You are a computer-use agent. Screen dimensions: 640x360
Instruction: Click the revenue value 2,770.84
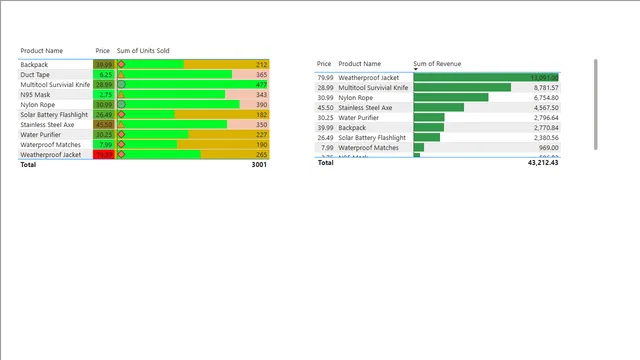(x=546, y=128)
